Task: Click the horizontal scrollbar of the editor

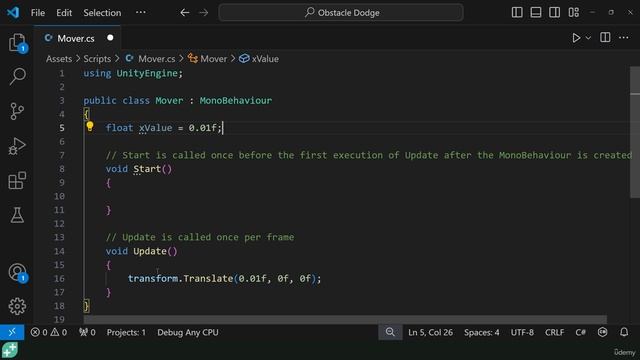Action: [x=345, y=319]
